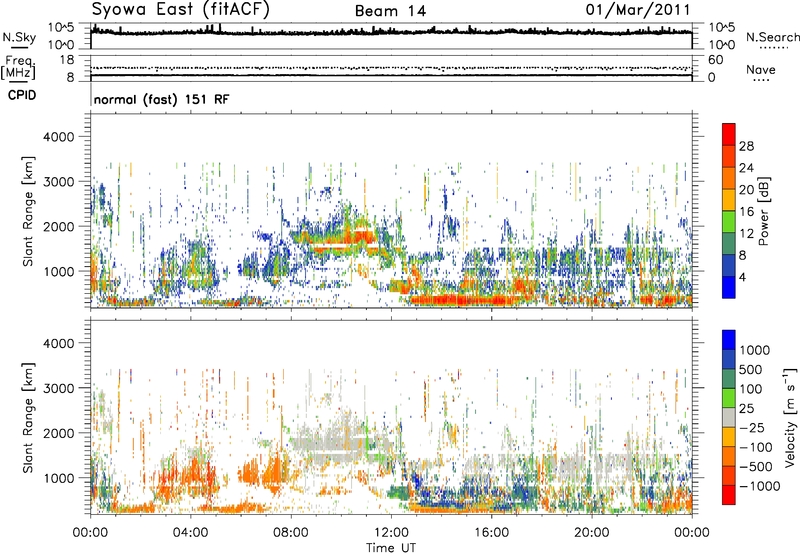Image resolution: width=800 pixels, height=554 pixels.
Task: Select the blue top segment of velocity colorbar
Action: pyautogui.click(x=729, y=340)
